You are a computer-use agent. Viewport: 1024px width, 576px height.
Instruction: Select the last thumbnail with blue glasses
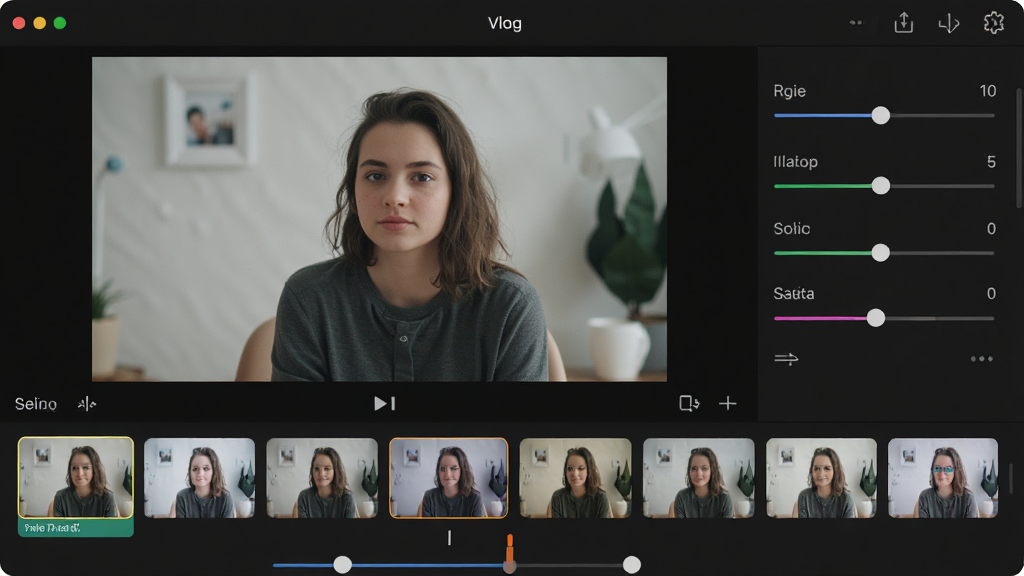942,477
